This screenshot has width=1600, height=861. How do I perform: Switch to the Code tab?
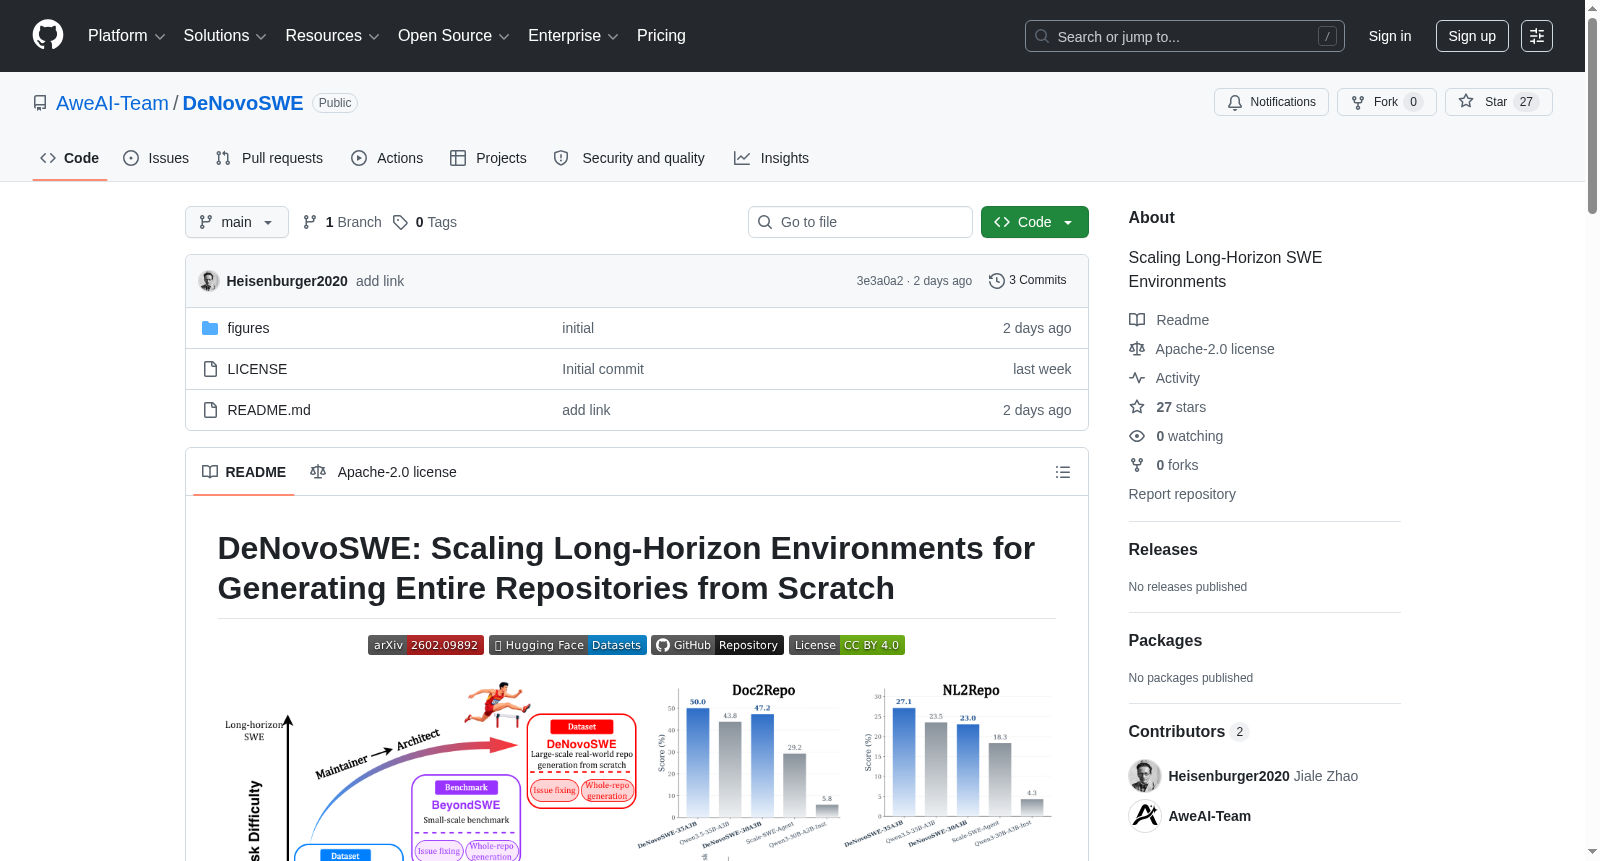[x=70, y=158]
